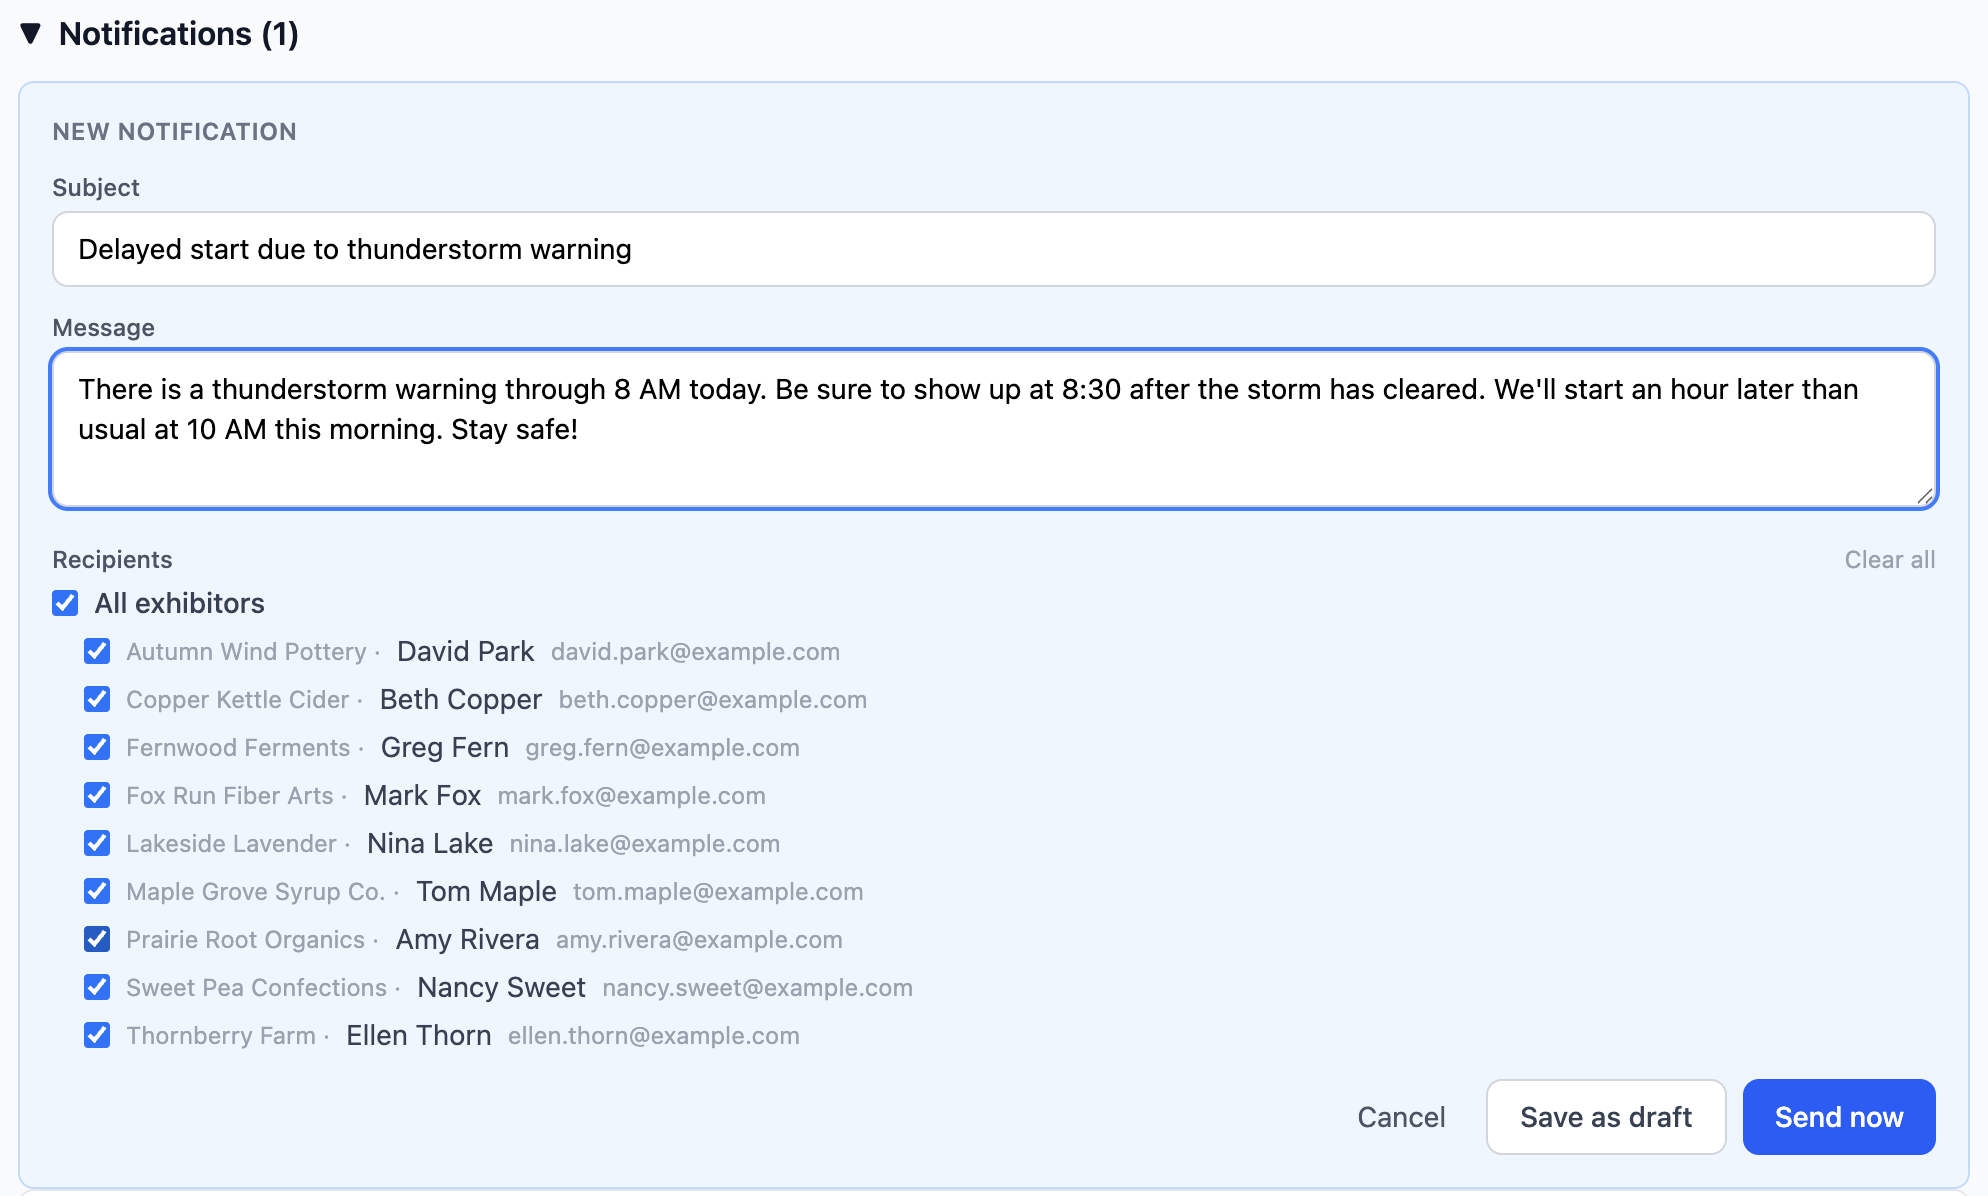Click the NEW NOTIFICATION heading
The height and width of the screenshot is (1196, 1988).
coord(175,132)
